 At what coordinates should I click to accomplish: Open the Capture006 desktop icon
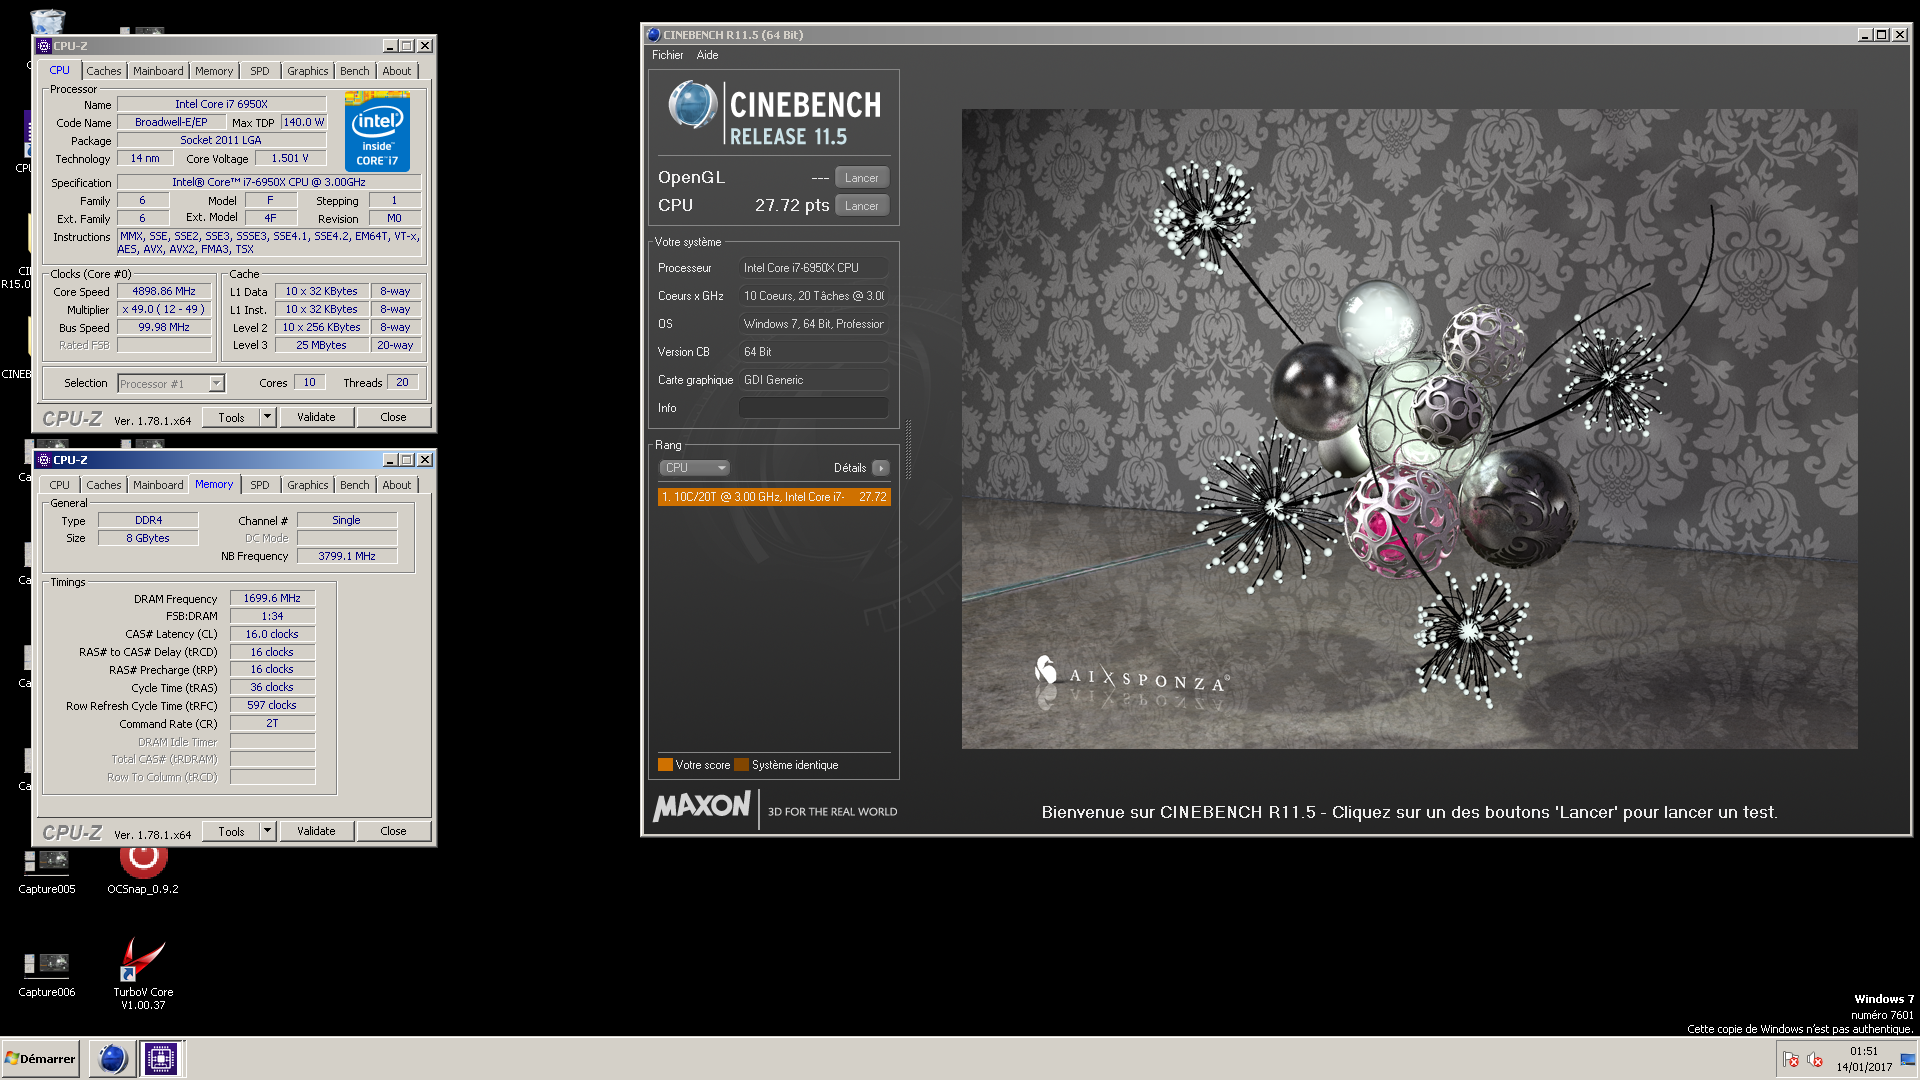pyautogui.click(x=46, y=975)
